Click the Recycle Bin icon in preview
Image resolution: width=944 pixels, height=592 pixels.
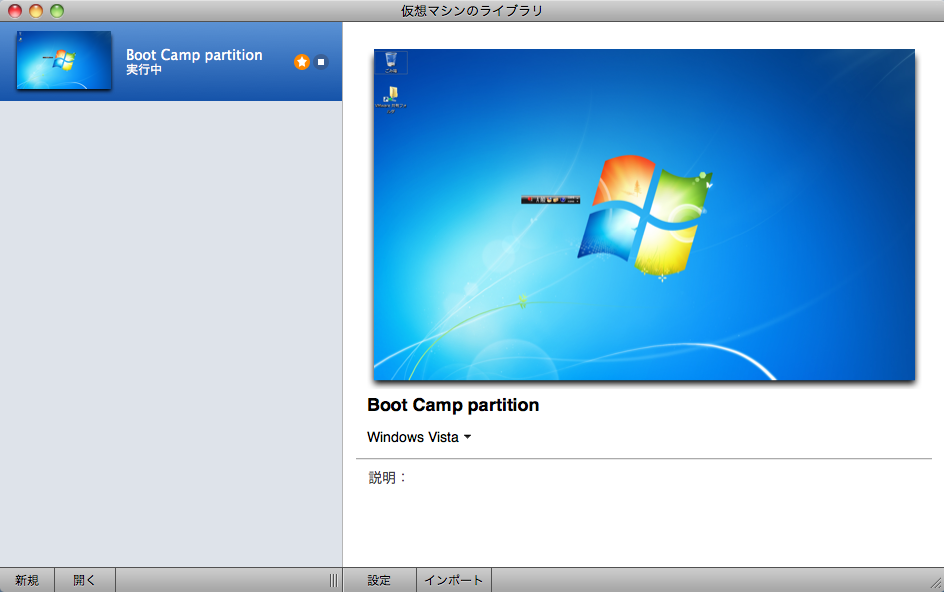(391, 62)
